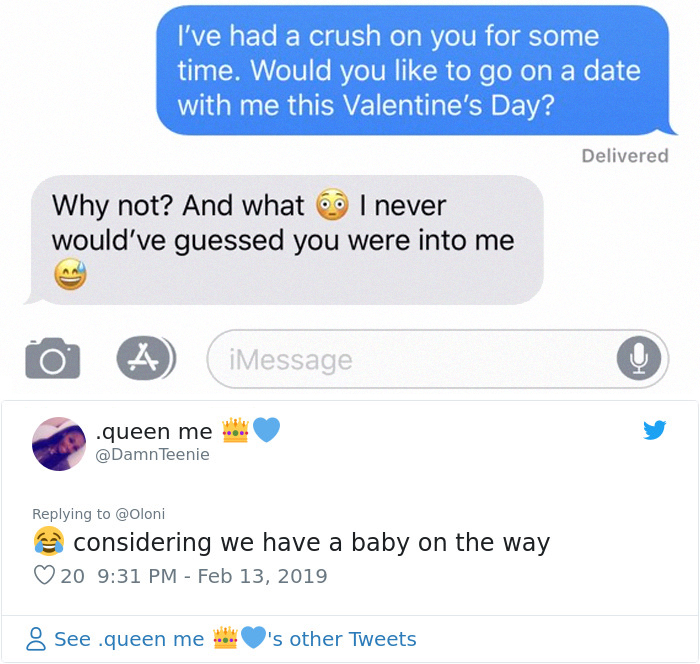Open the @DamnTeenie profile handle

pos(152,455)
